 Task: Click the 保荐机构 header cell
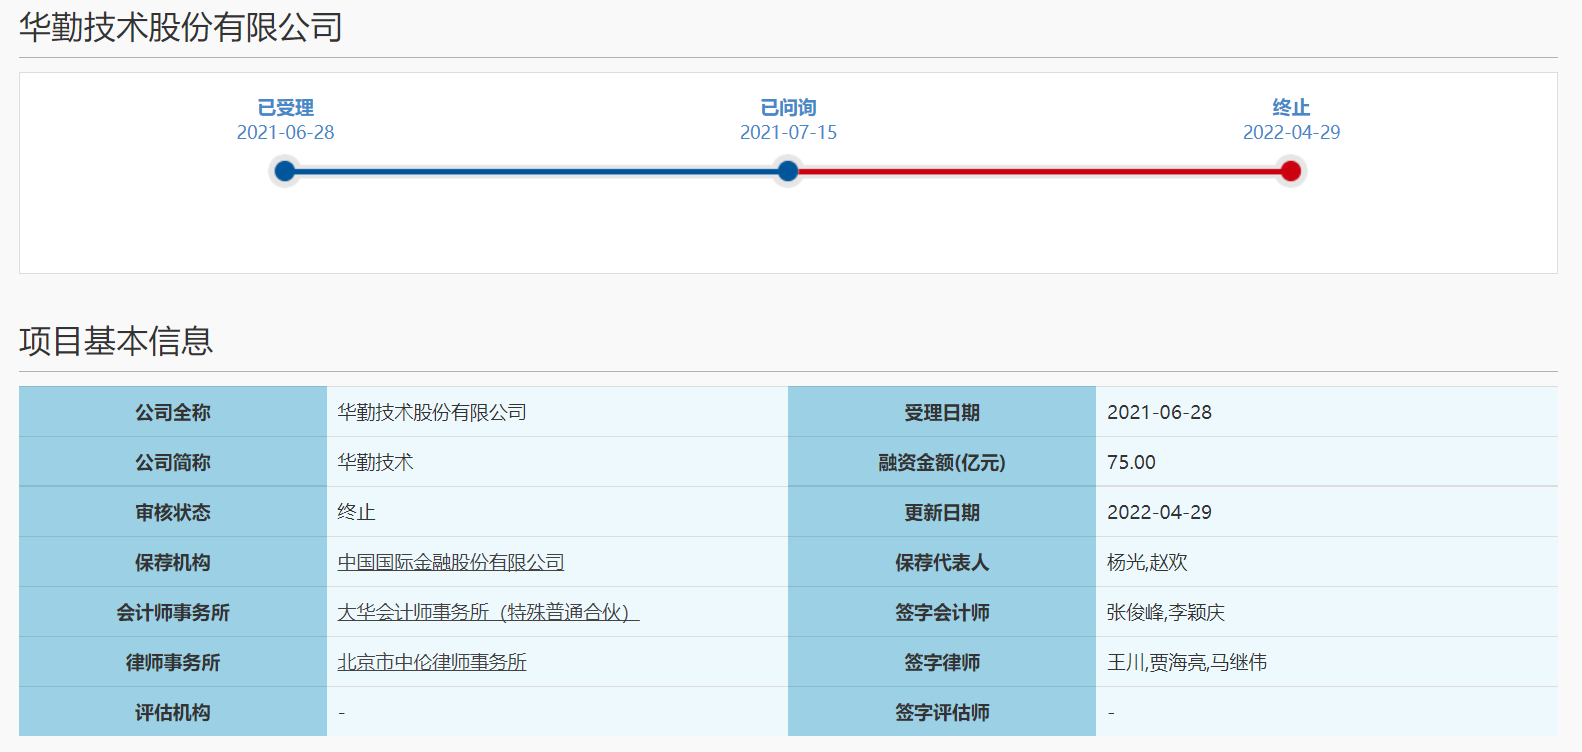click(173, 562)
